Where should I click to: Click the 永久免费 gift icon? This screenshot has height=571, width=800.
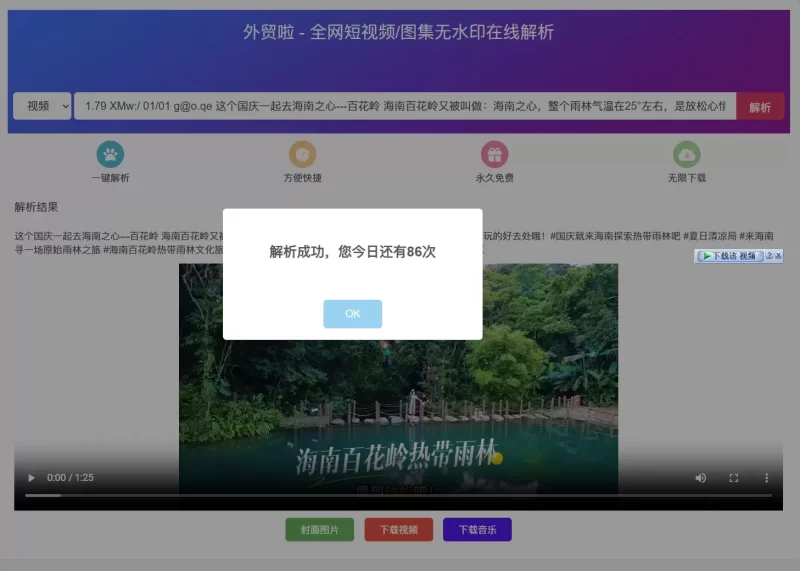click(494, 154)
